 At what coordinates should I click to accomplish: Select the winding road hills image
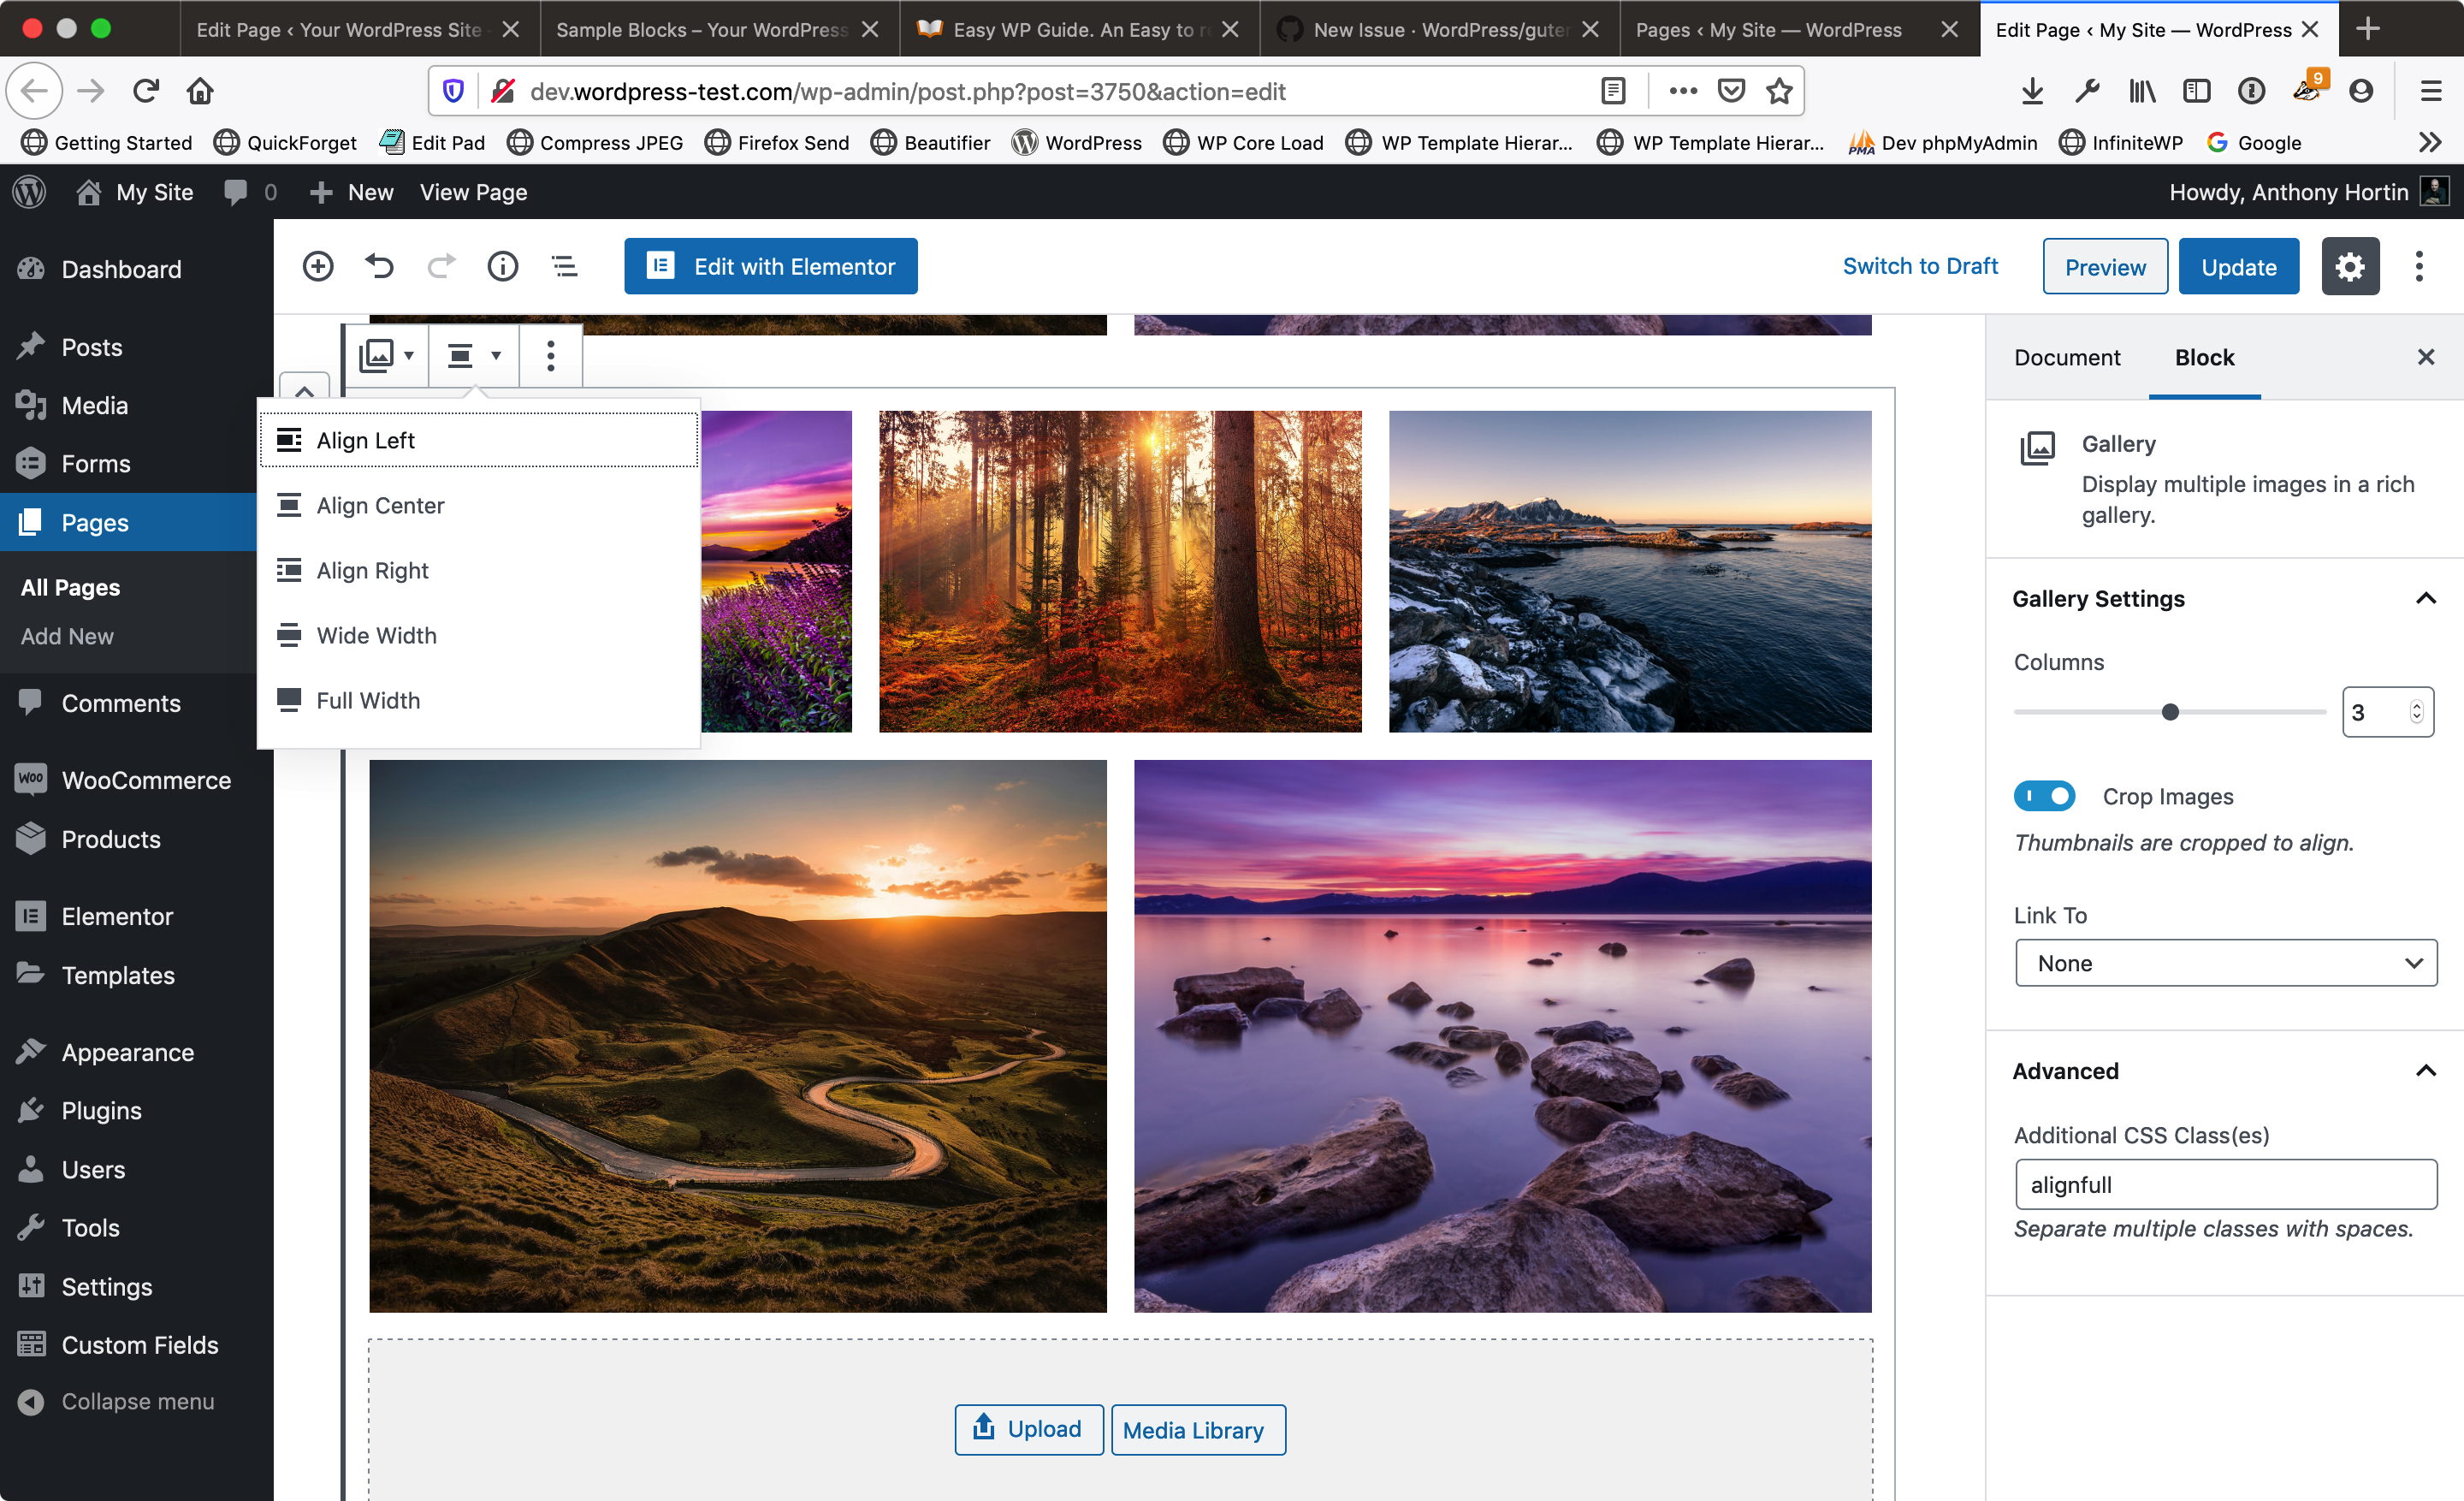(x=738, y=1036)
